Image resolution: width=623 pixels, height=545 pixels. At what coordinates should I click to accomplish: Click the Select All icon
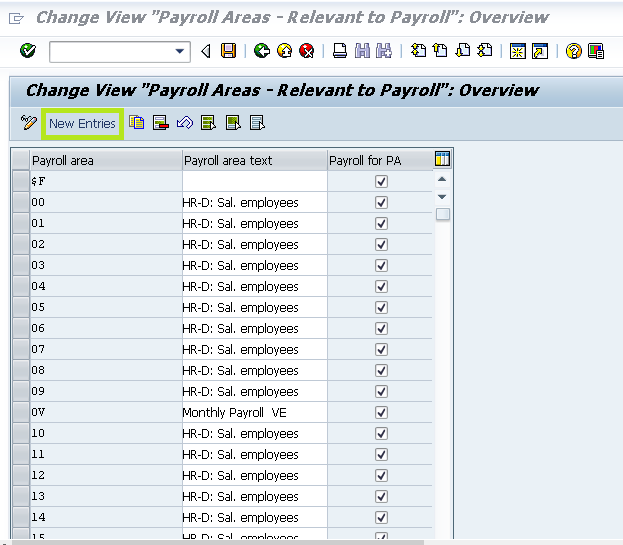(209, 123)
